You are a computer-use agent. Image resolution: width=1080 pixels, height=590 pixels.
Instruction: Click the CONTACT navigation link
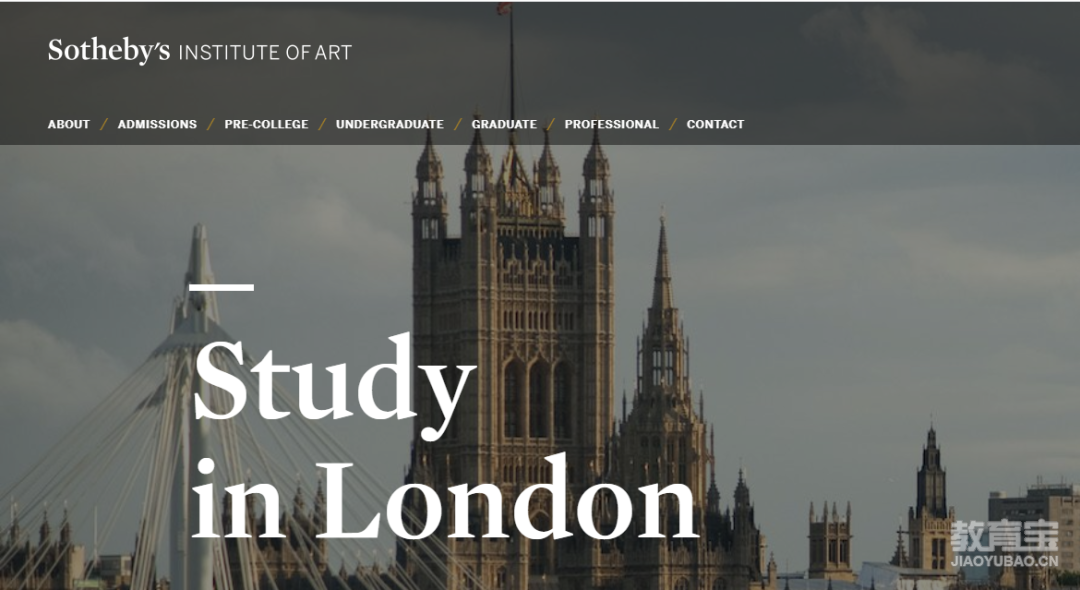pos(716,125)
